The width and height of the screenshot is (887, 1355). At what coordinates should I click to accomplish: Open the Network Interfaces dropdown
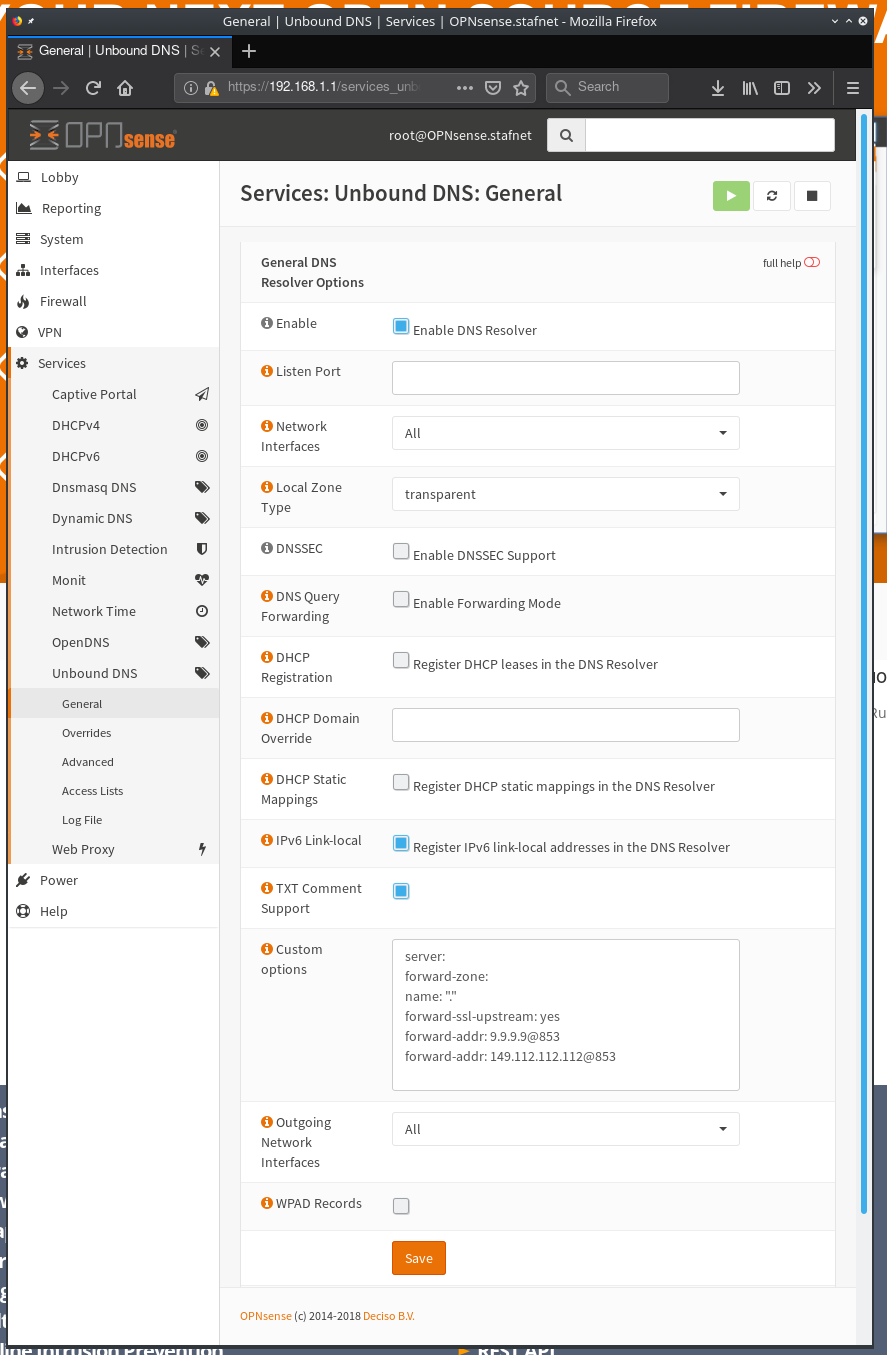click(x=565, y=433)
